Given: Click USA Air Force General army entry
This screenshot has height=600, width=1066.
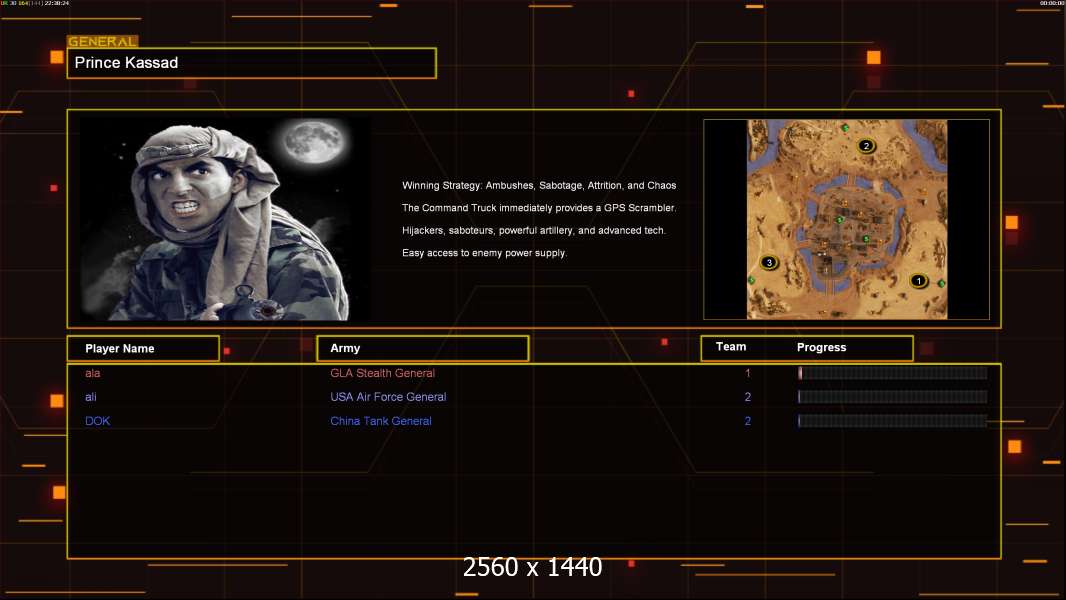Looking at the screenshot, I should pos(388,397).
